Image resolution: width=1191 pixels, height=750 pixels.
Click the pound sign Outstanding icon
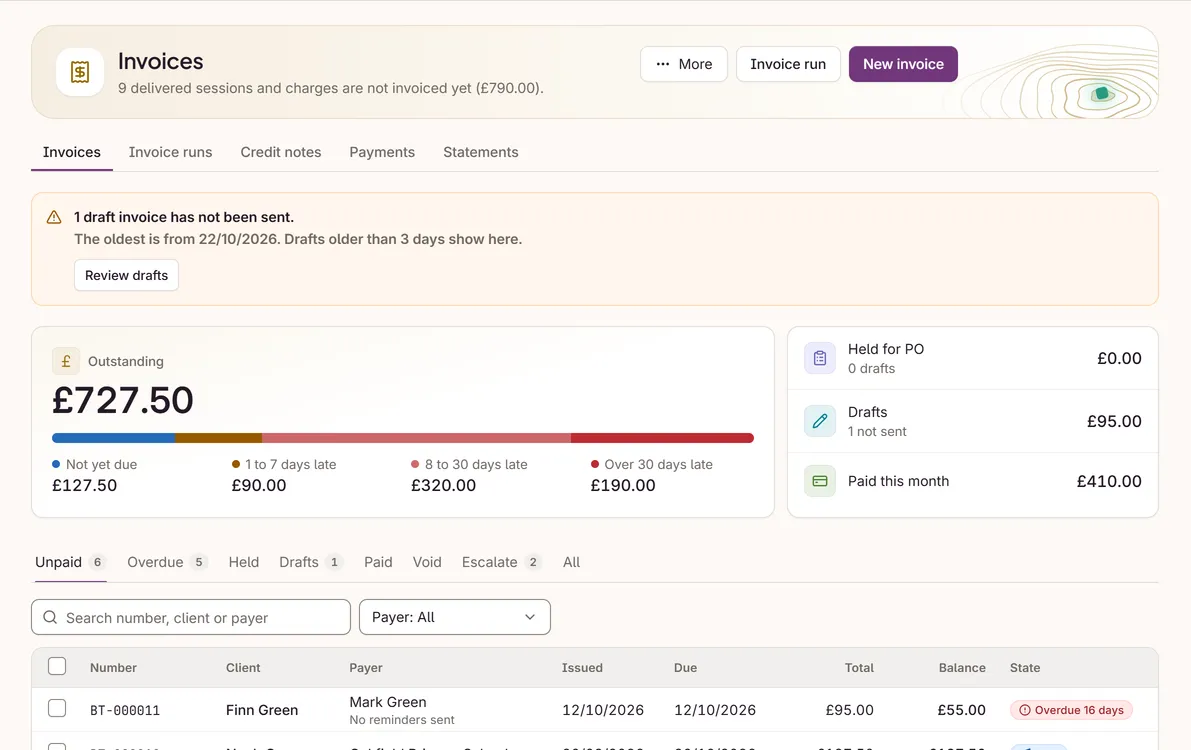pos(66,361)
